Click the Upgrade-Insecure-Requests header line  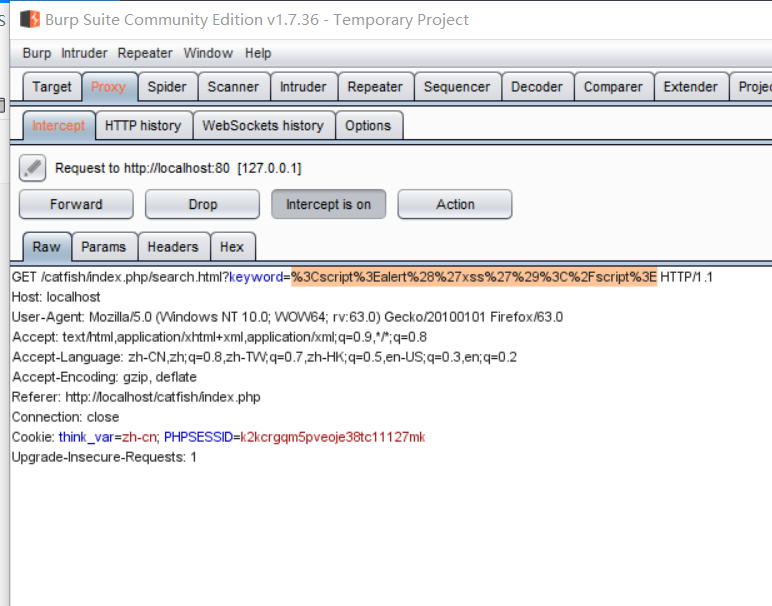(x=104, y=457)
